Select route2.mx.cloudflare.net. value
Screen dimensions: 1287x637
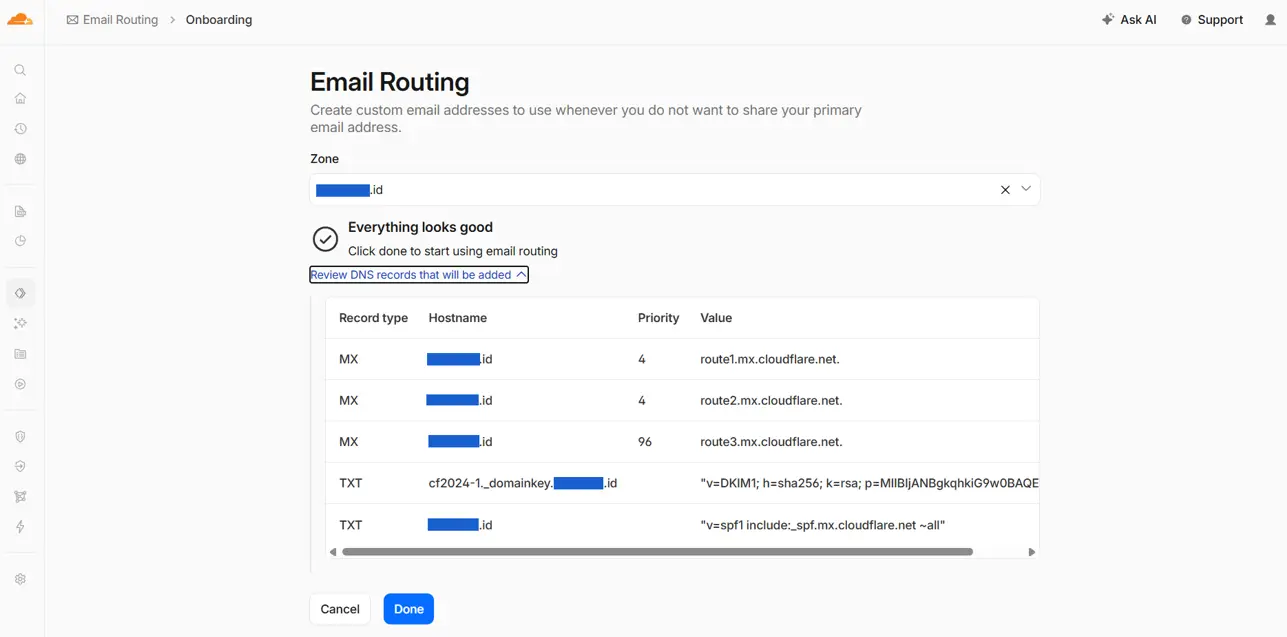point(771,400)
